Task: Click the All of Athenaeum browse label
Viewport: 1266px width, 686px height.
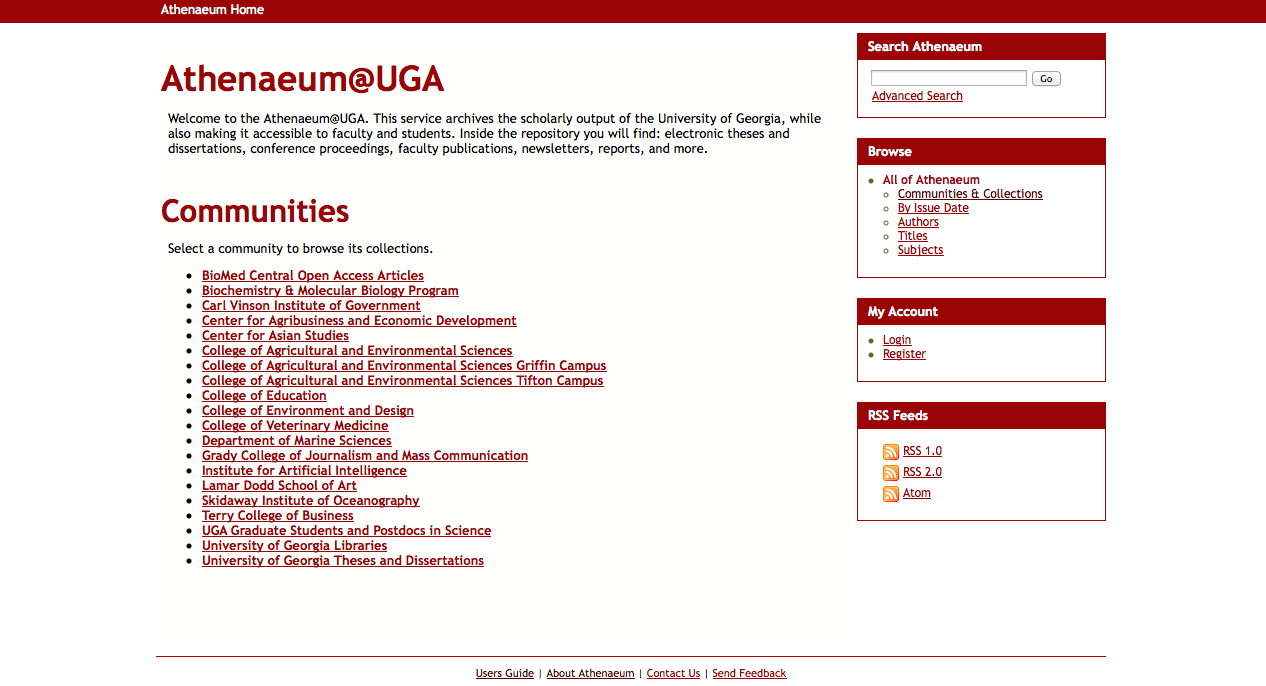Action: pyautogui.click(x=931, y=180)
